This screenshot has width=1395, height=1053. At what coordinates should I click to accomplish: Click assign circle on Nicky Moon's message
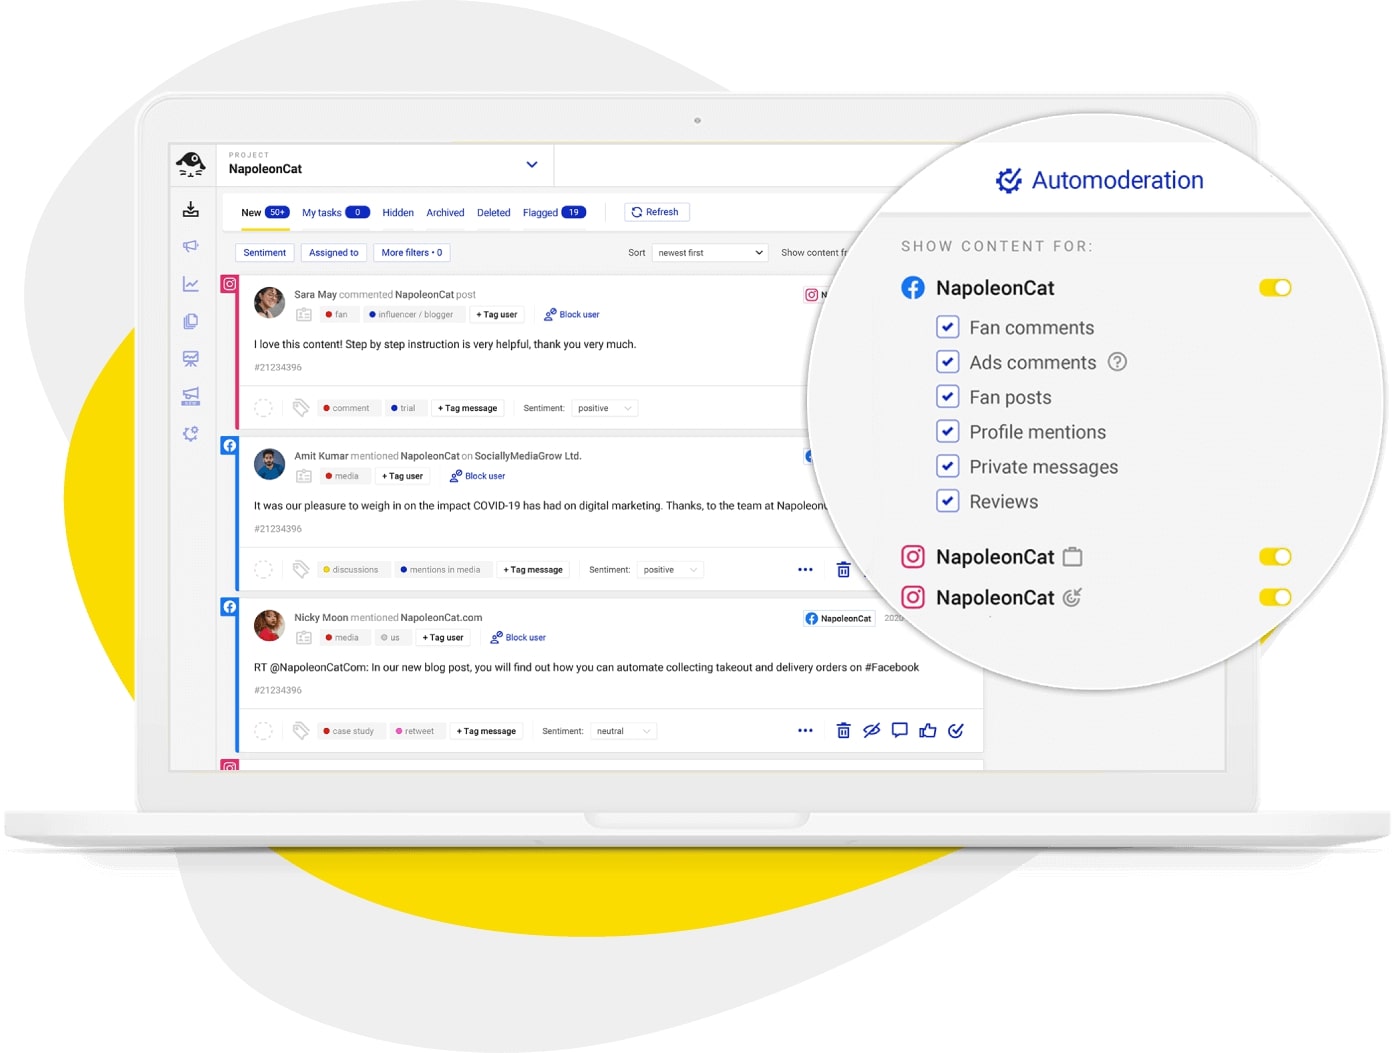pyautogui.click(x=263, y=731)
